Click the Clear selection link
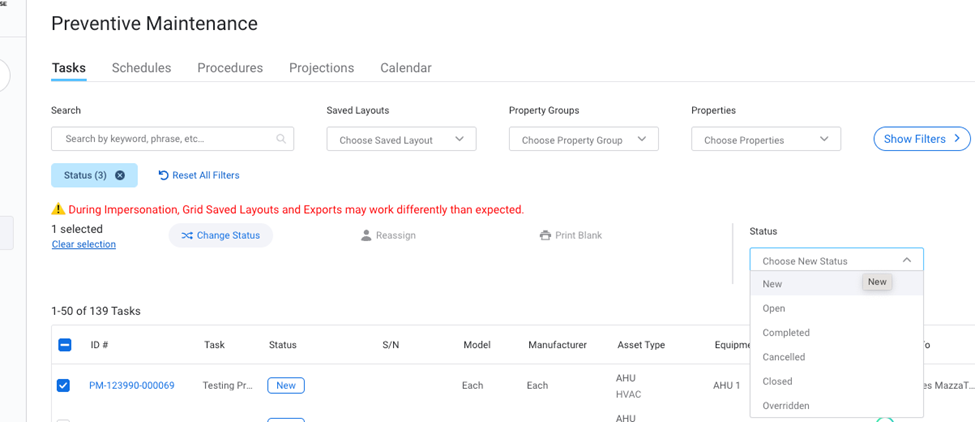 [83, 244]
